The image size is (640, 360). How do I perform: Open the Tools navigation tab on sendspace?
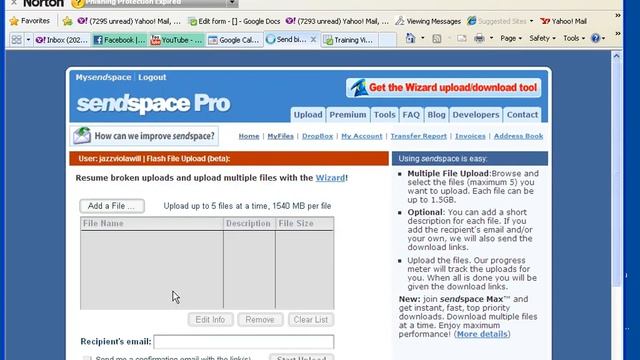[384, 115]
